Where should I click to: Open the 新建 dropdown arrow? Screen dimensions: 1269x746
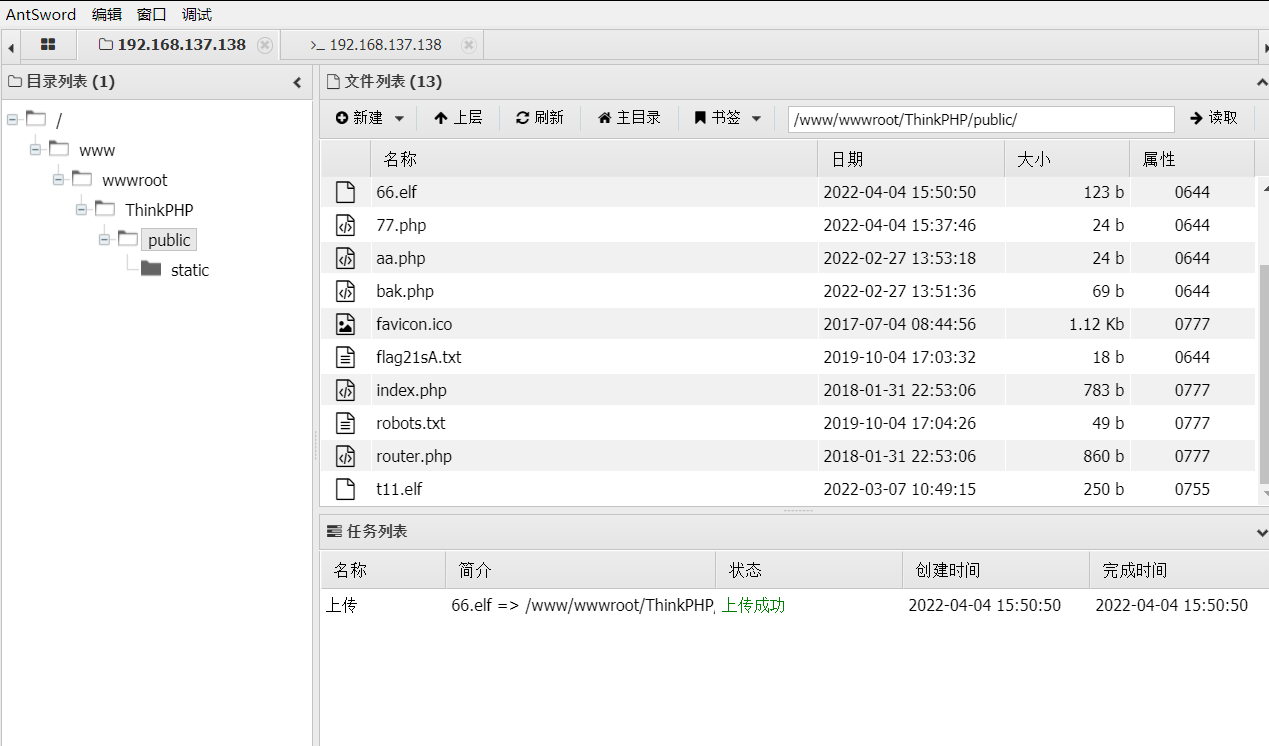399,118
